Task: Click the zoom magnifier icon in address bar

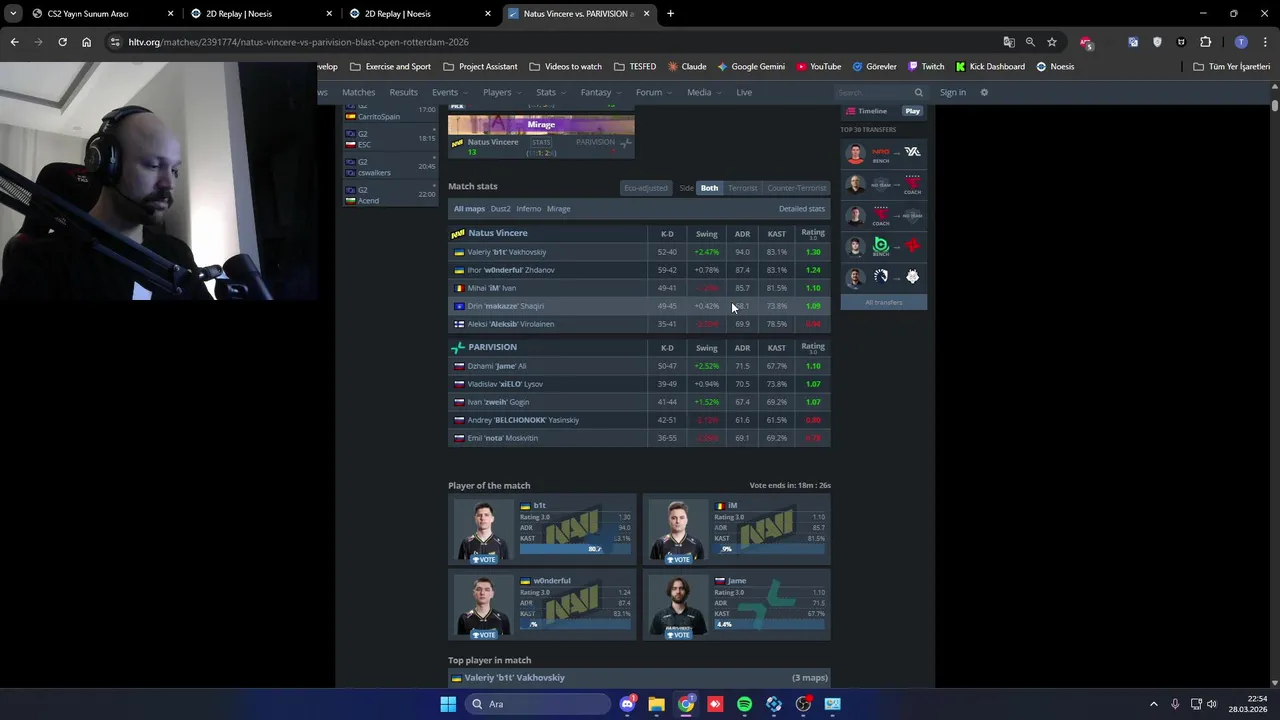Action: pyautogui.click(x=1030, y=42)
